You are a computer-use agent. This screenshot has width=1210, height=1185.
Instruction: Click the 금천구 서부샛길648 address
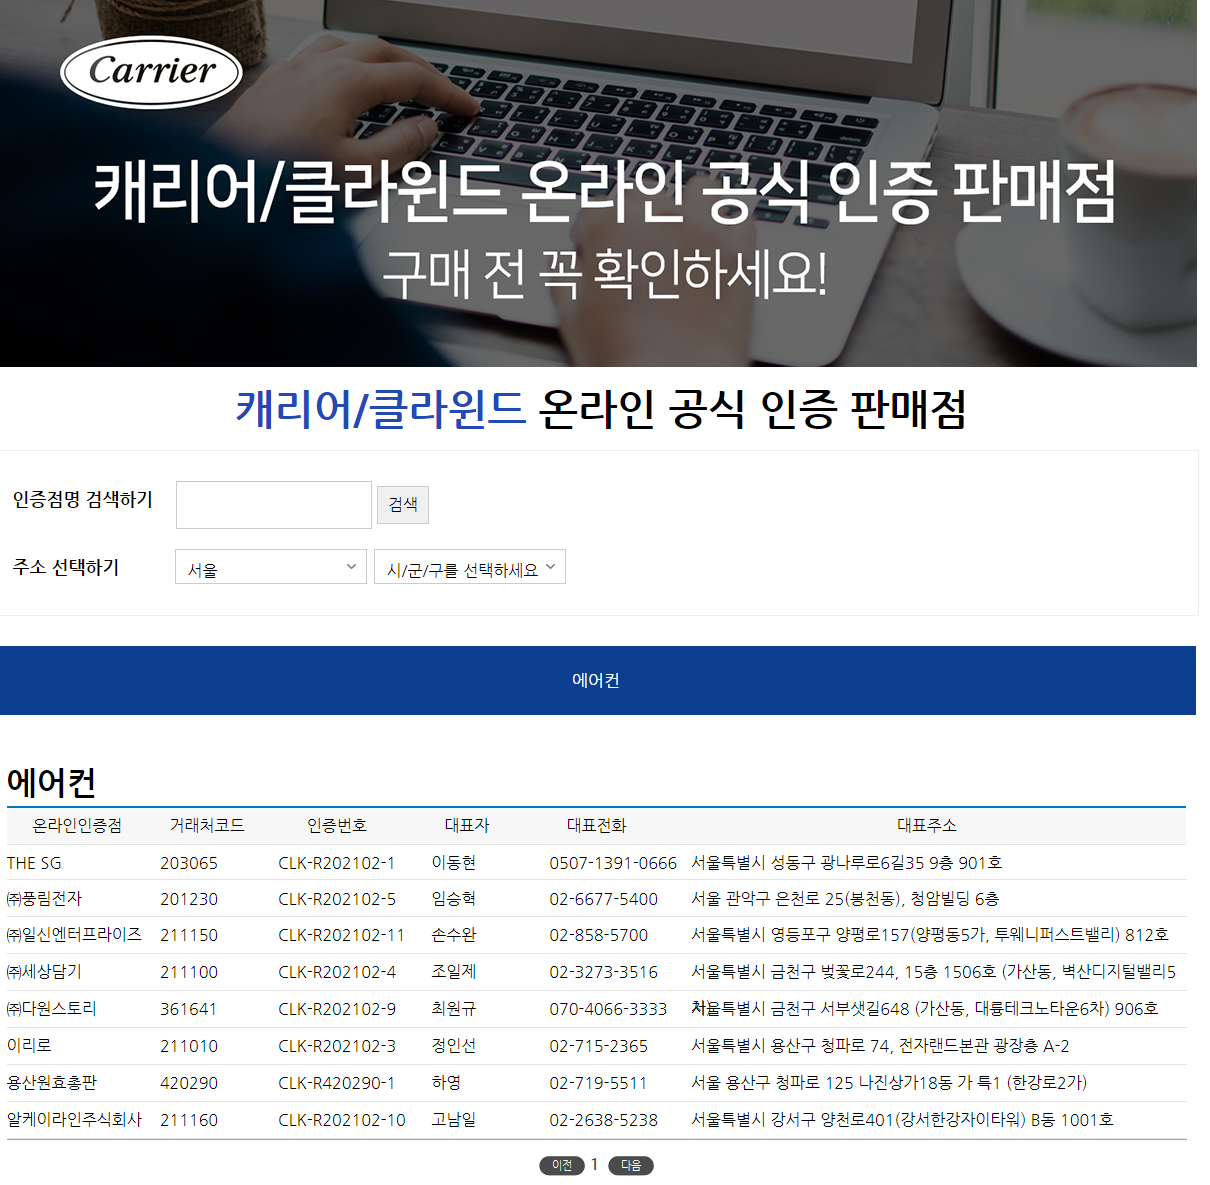925,1008
